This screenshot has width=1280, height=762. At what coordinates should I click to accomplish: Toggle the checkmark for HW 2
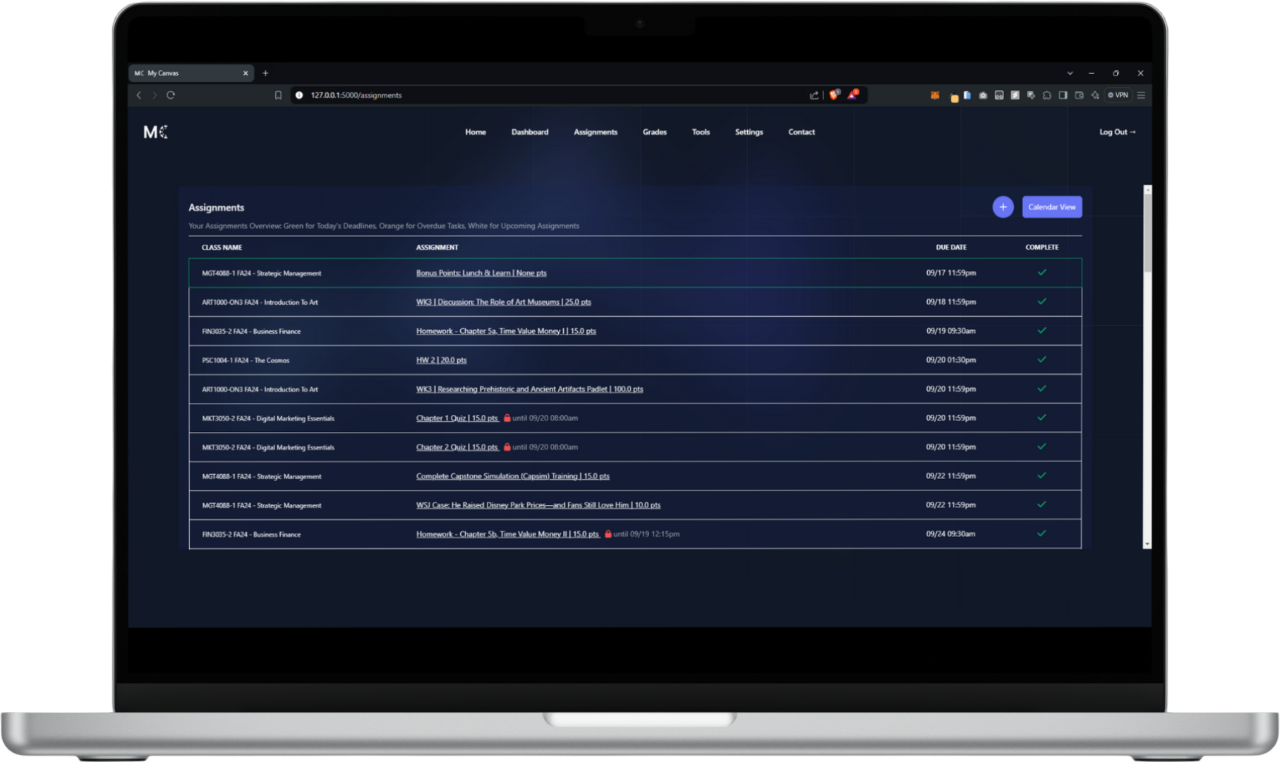(x=1041, y=359)
